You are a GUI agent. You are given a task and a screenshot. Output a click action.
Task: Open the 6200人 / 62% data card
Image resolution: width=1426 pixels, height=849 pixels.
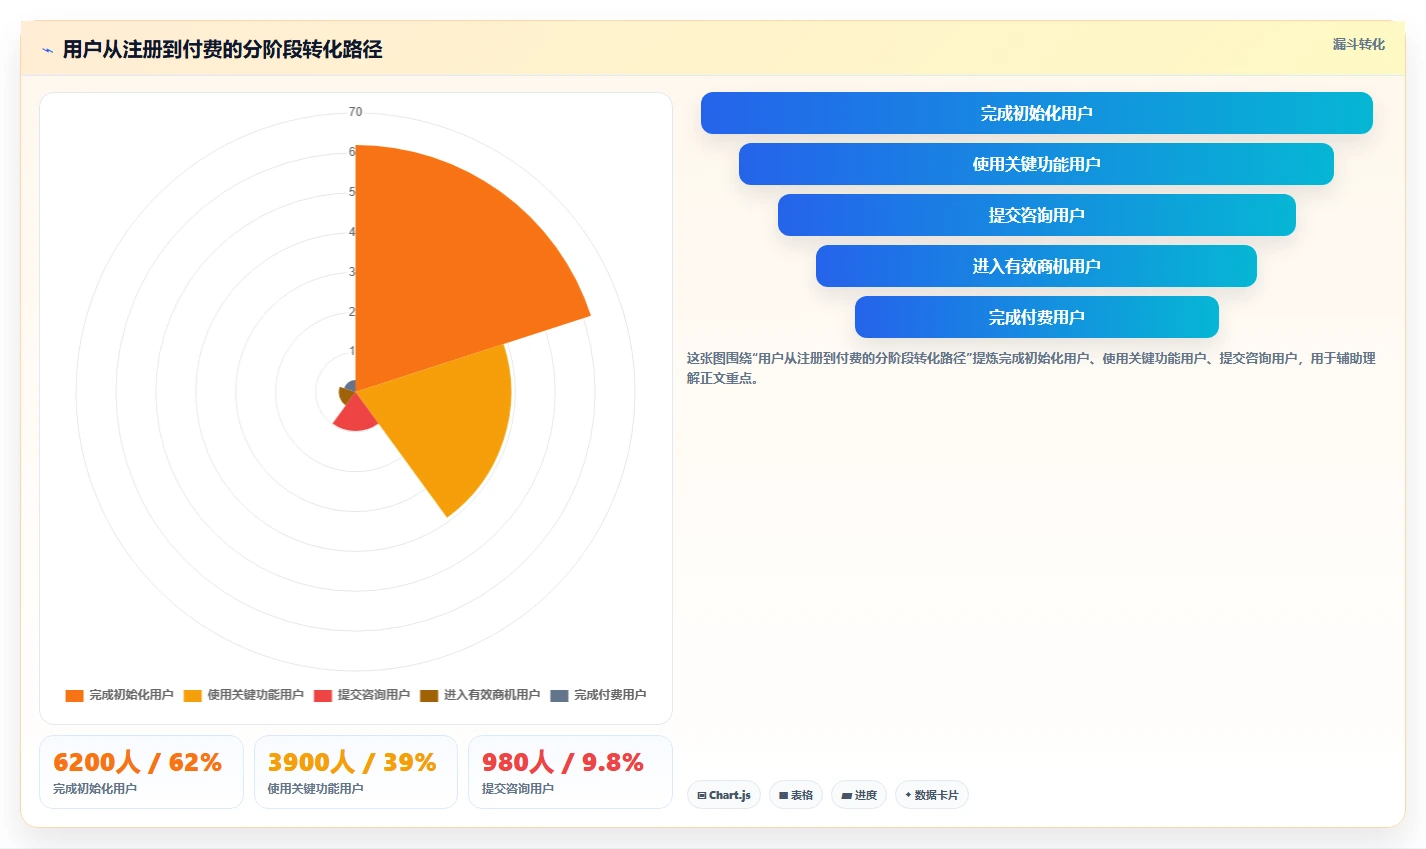(141, 772)
